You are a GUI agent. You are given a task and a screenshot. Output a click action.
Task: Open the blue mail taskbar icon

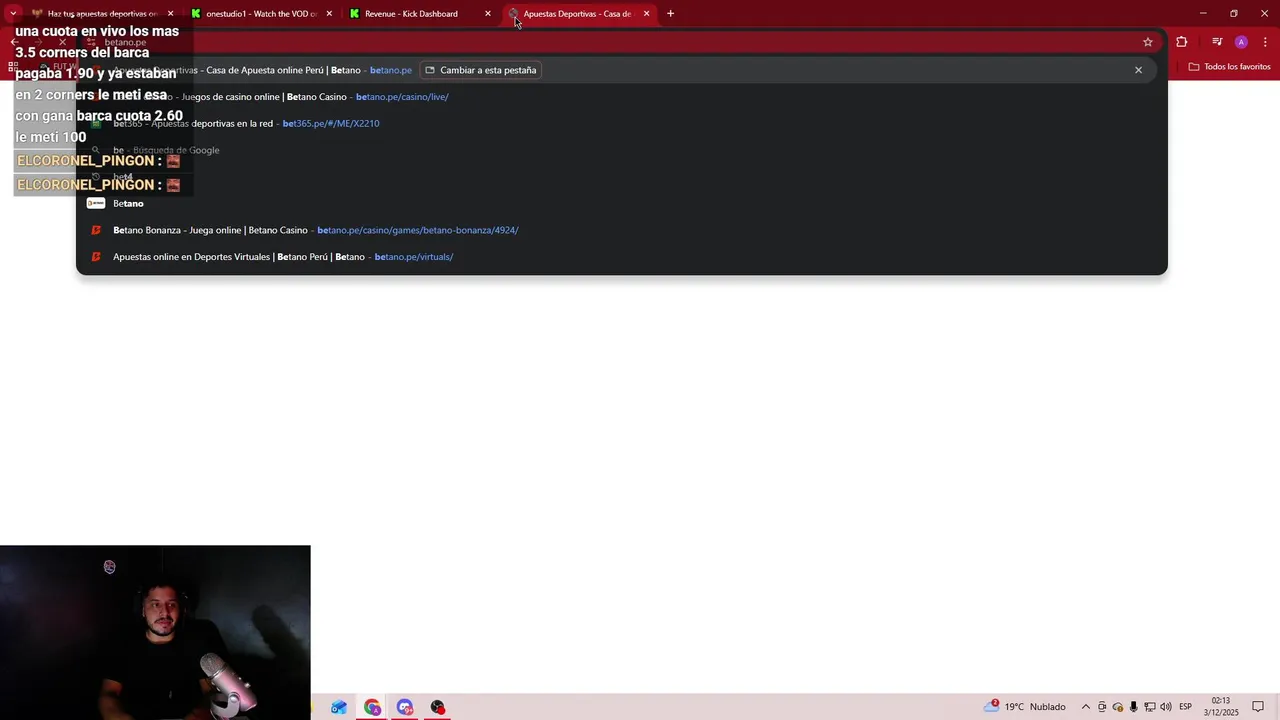point(339,707)
